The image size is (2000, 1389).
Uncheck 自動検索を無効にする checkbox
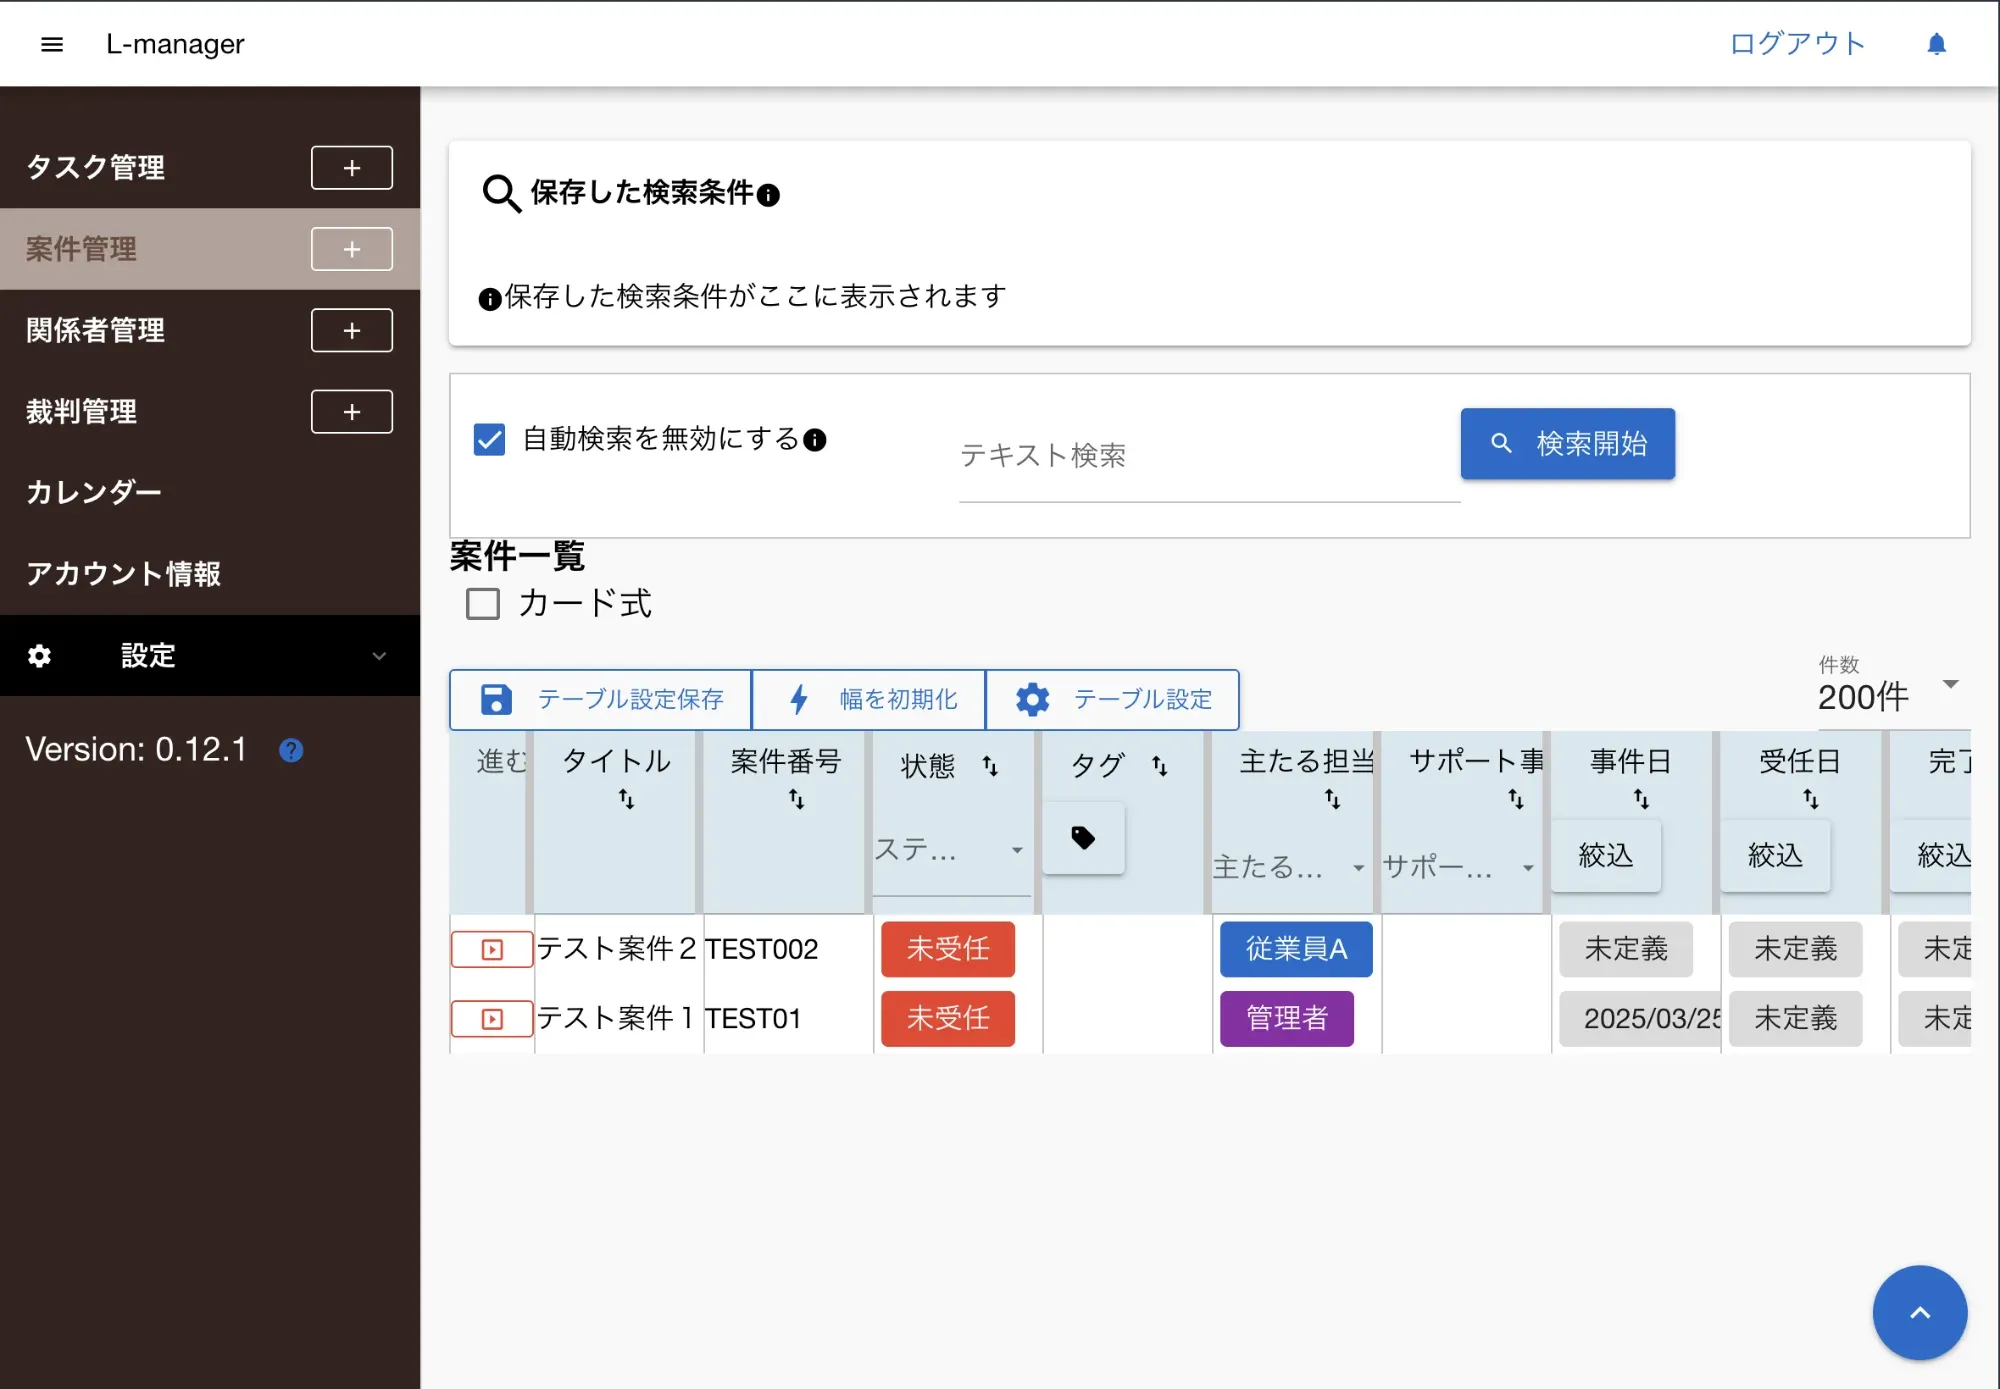(489, 439)
